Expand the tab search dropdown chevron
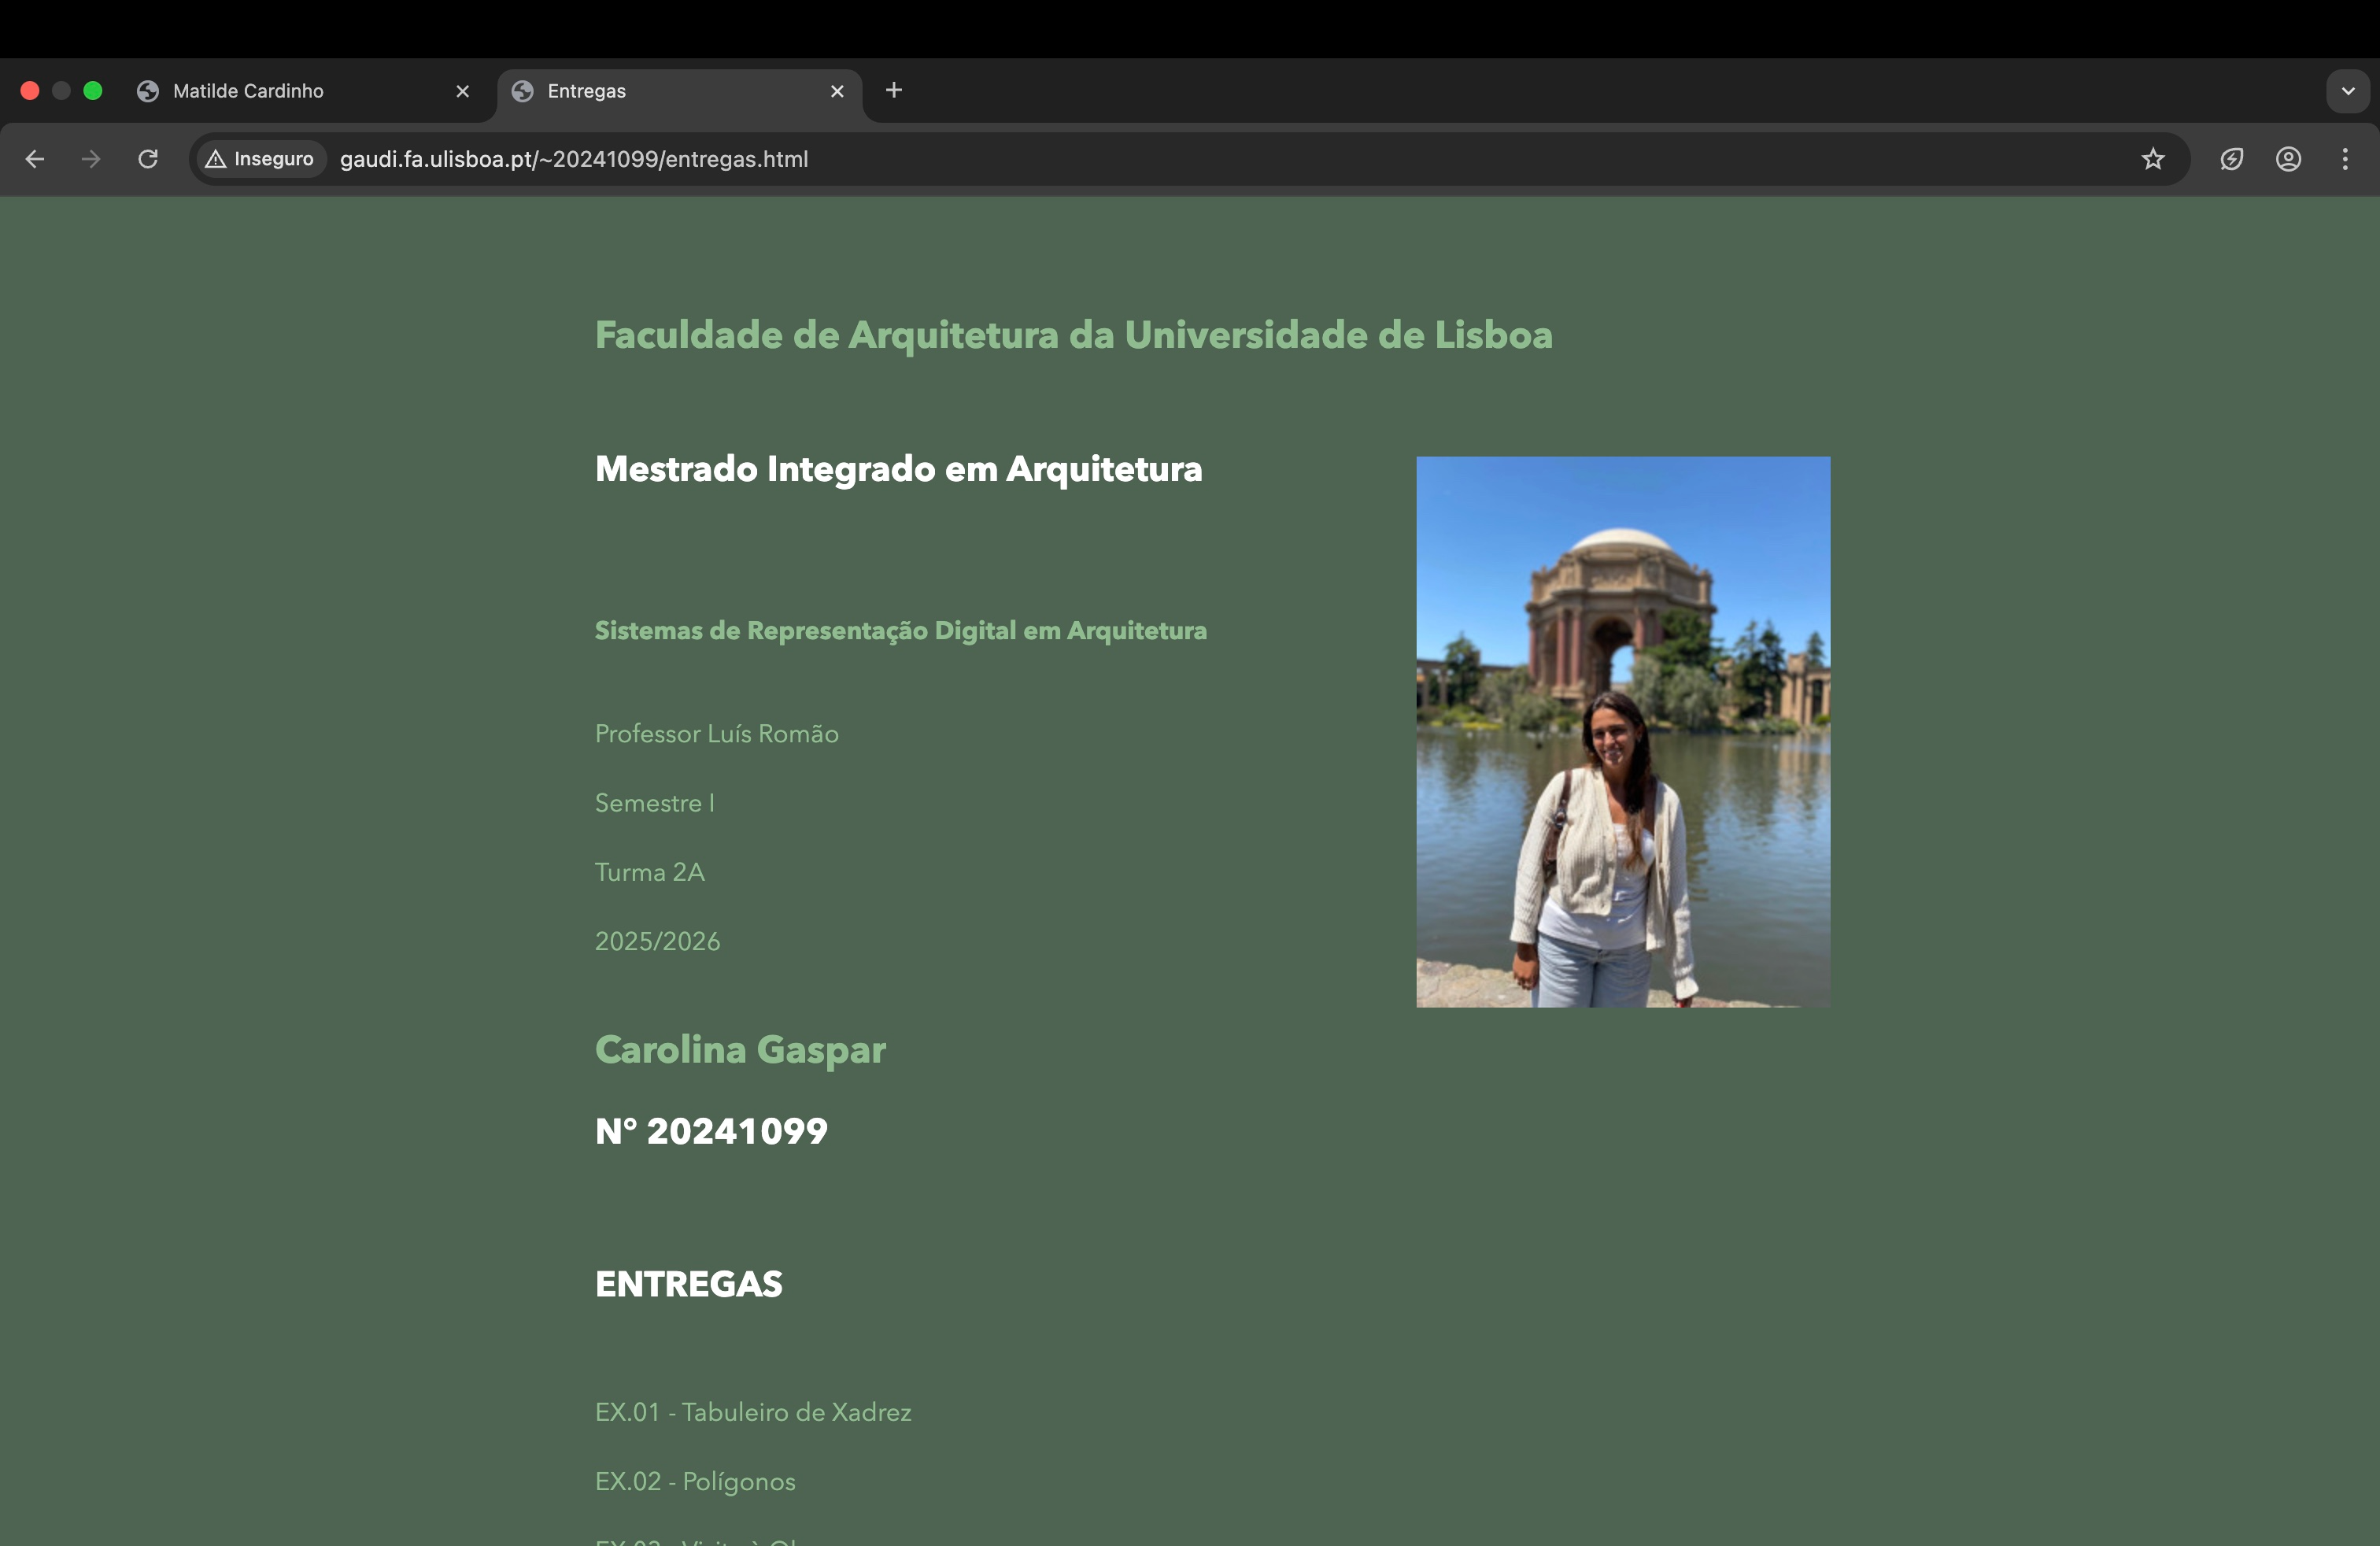This screenshot has height=1546, width=2380. click(2348, 91)
